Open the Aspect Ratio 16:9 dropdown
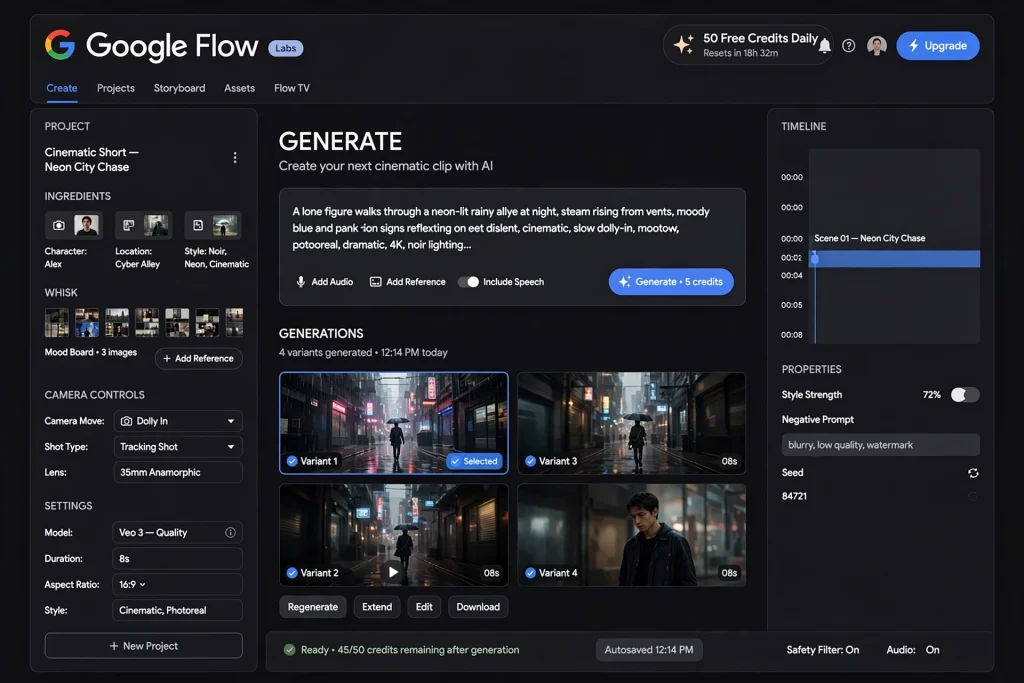 pyautogui.click(x=178, y=584)
